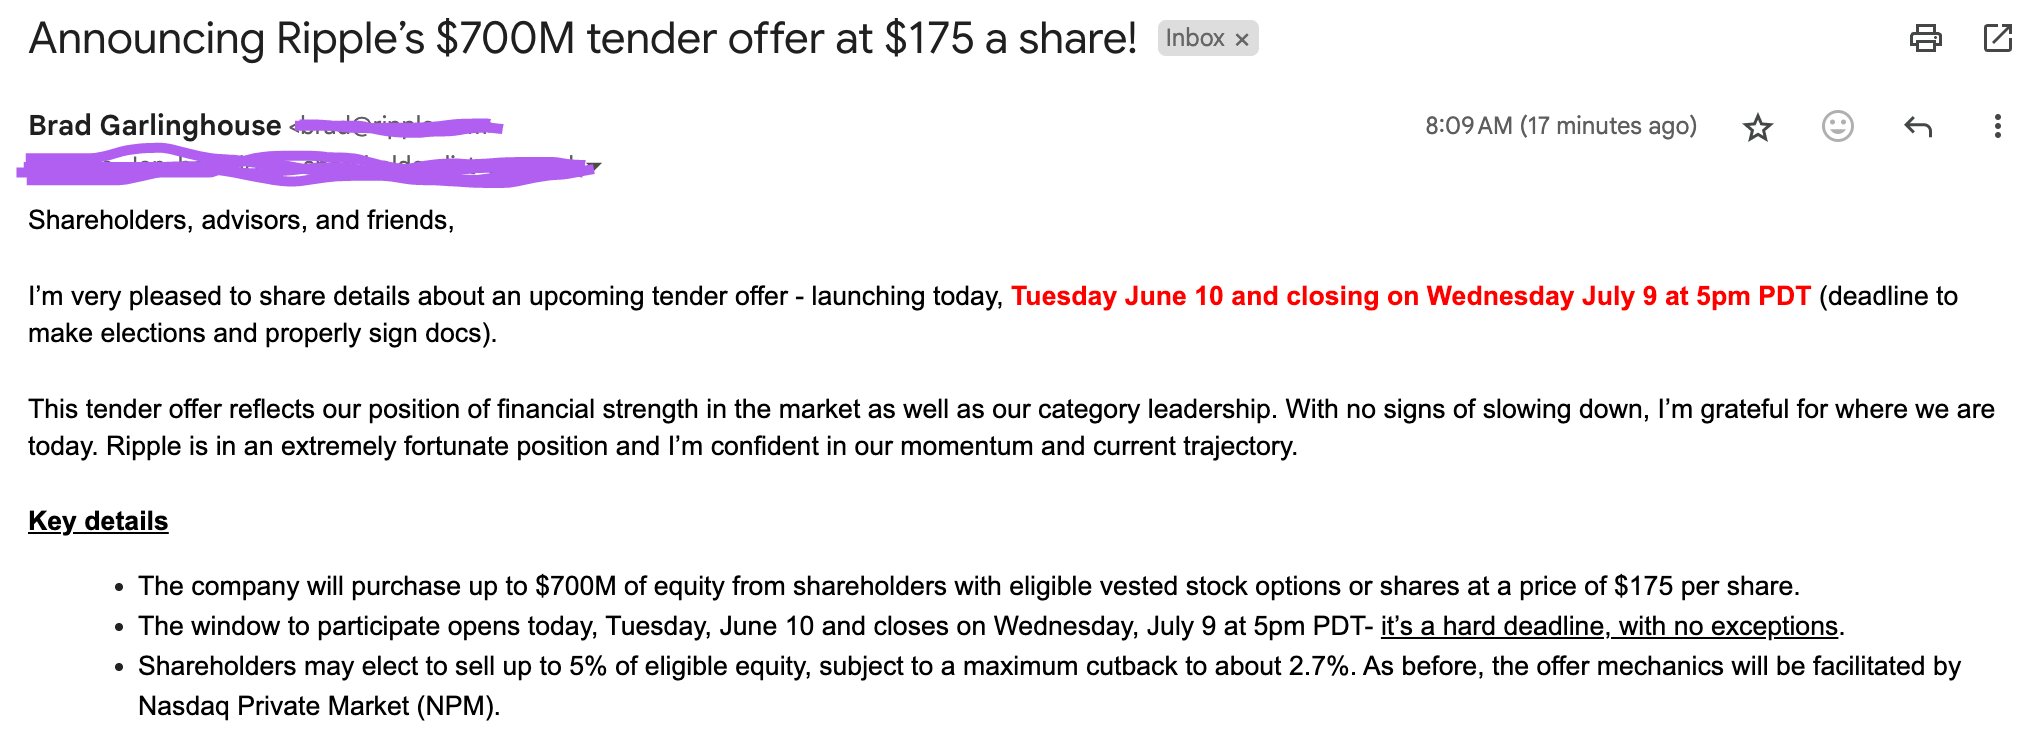Click the redacted recipients line under the sender
This screenshot has height=756, width=2036.
[x=305, y=167]
